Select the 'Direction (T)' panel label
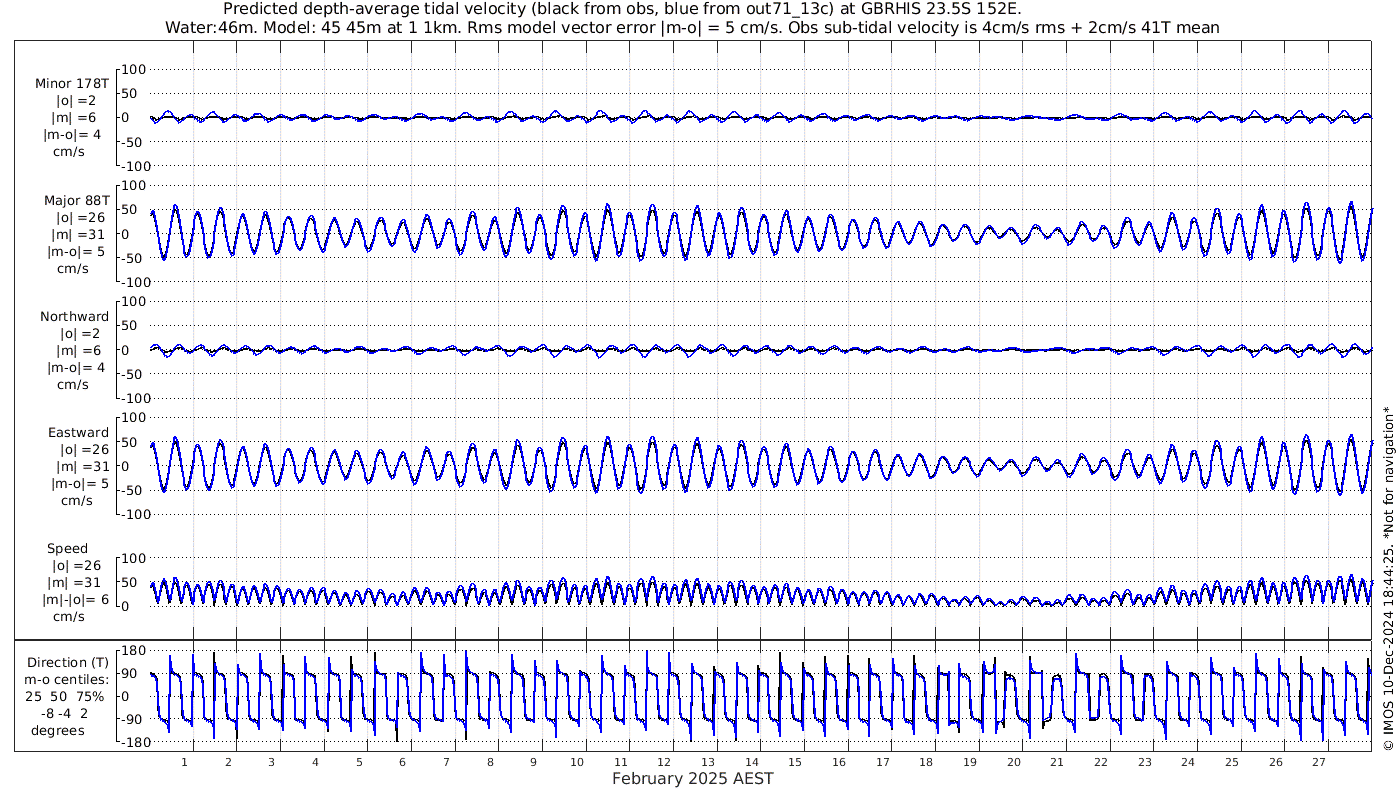Image resolution: width=1400 pixels, height=800 pixels. (69, 662)
